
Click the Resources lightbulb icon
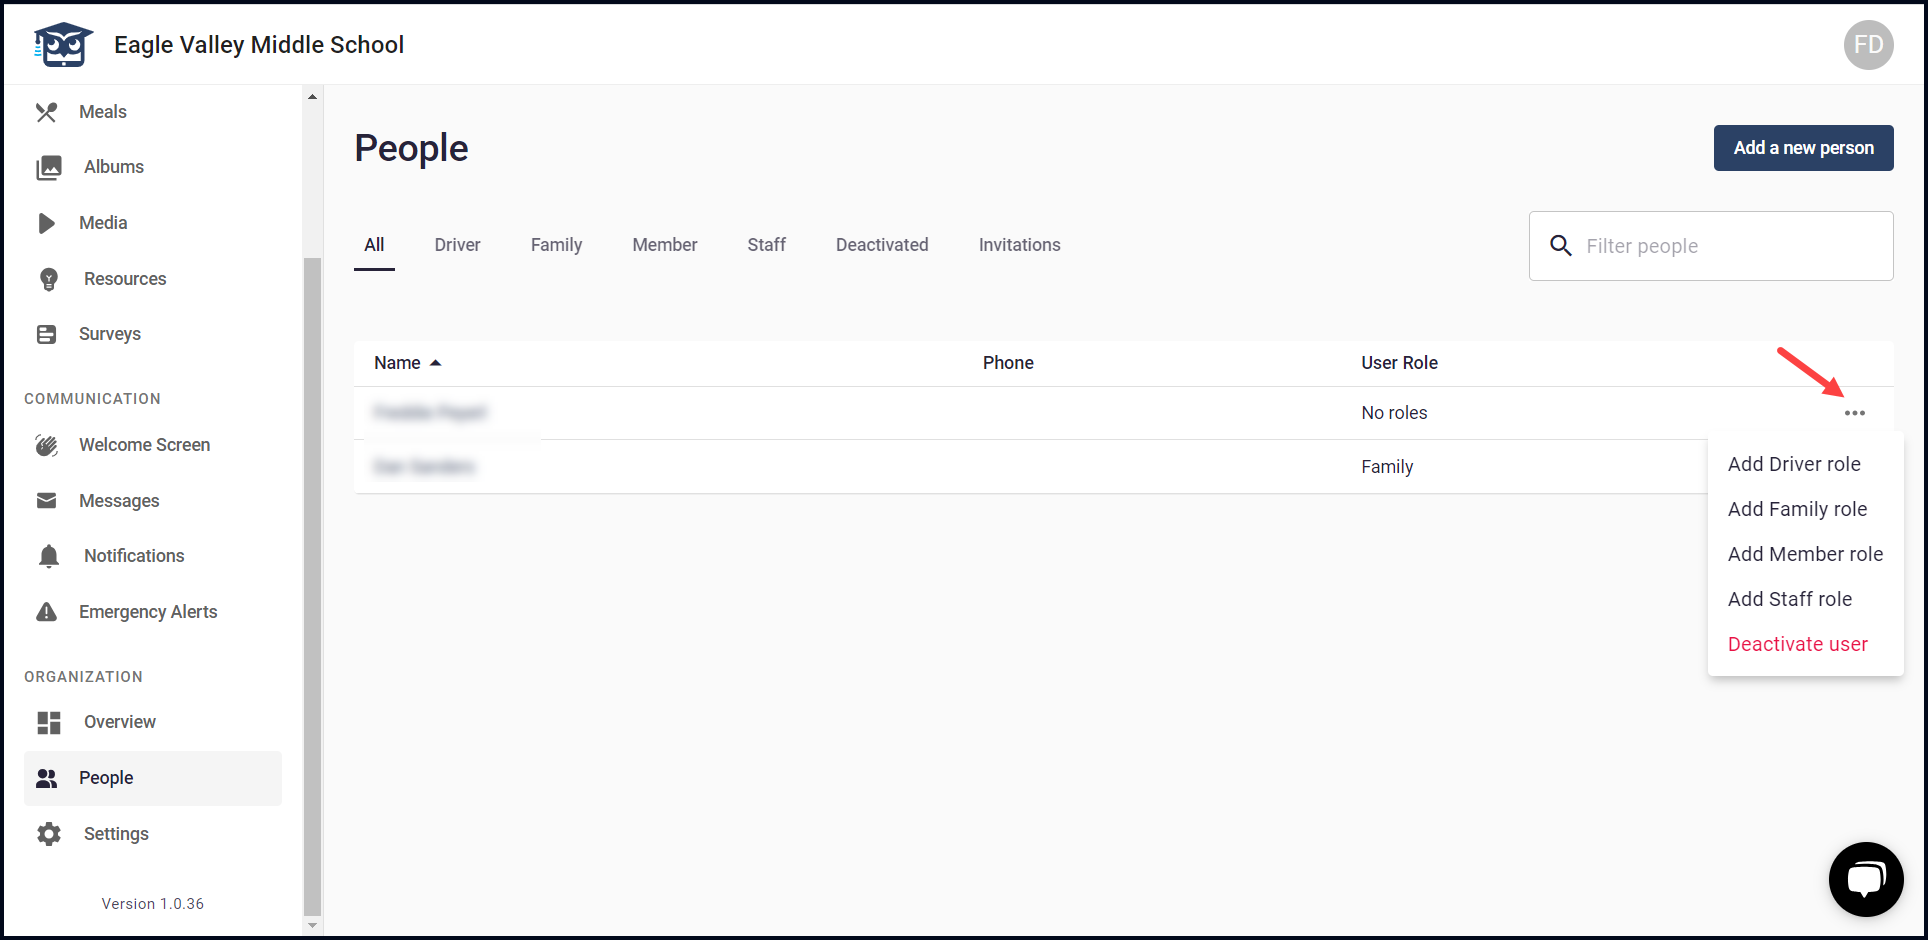(49, 279)
